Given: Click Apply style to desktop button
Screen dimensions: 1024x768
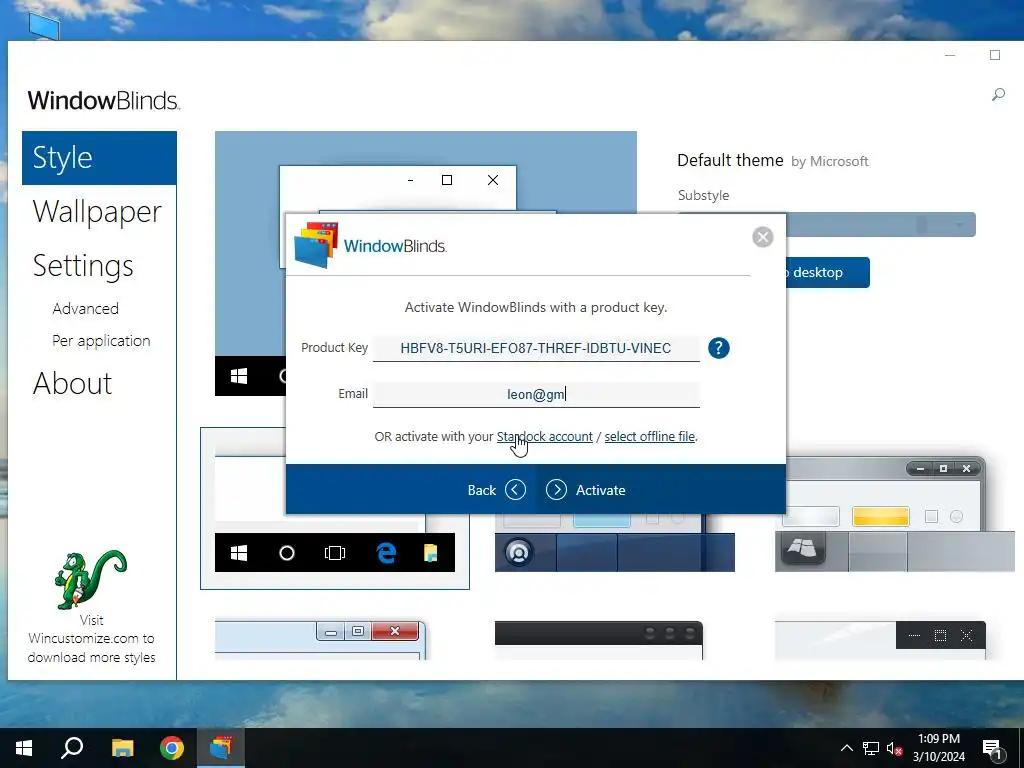Looking at the screenshot, I should click(827, 272).
